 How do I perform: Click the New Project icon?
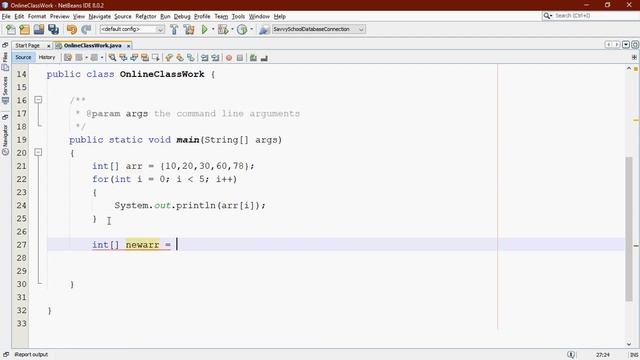tap(24, 29)
